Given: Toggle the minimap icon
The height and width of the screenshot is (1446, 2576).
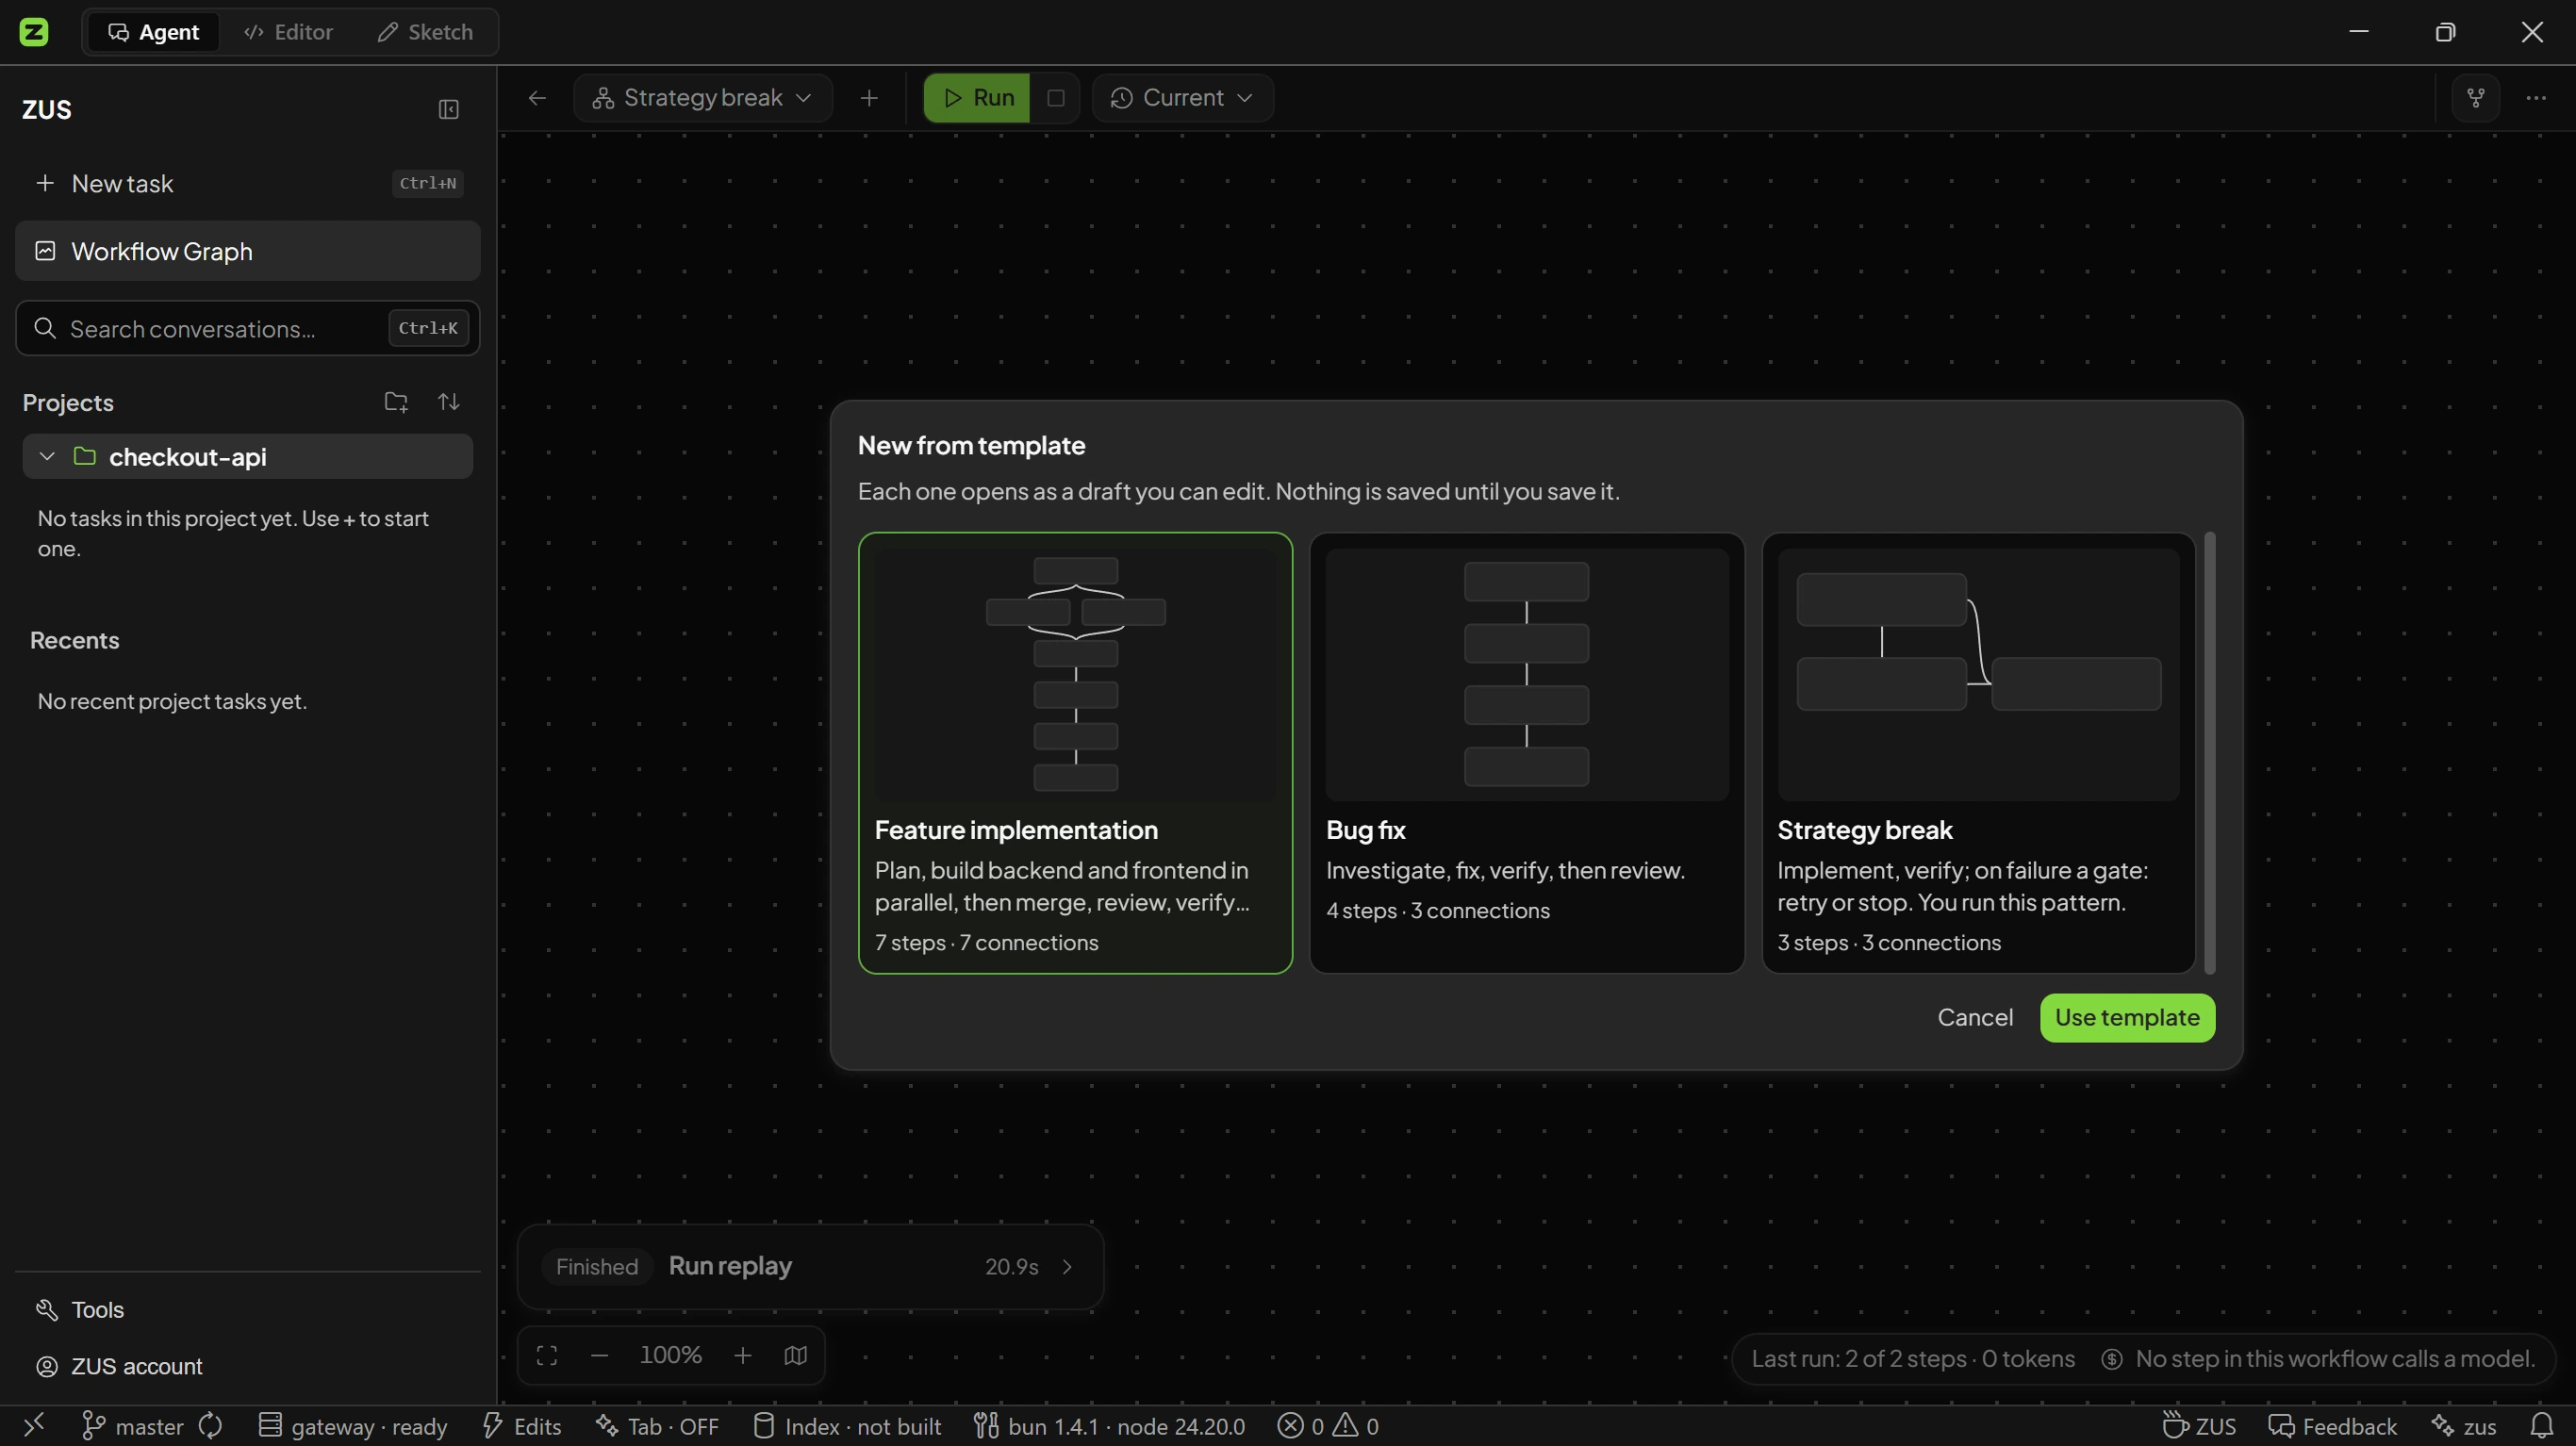Looking at the screenshot, I should (796, 1356).
